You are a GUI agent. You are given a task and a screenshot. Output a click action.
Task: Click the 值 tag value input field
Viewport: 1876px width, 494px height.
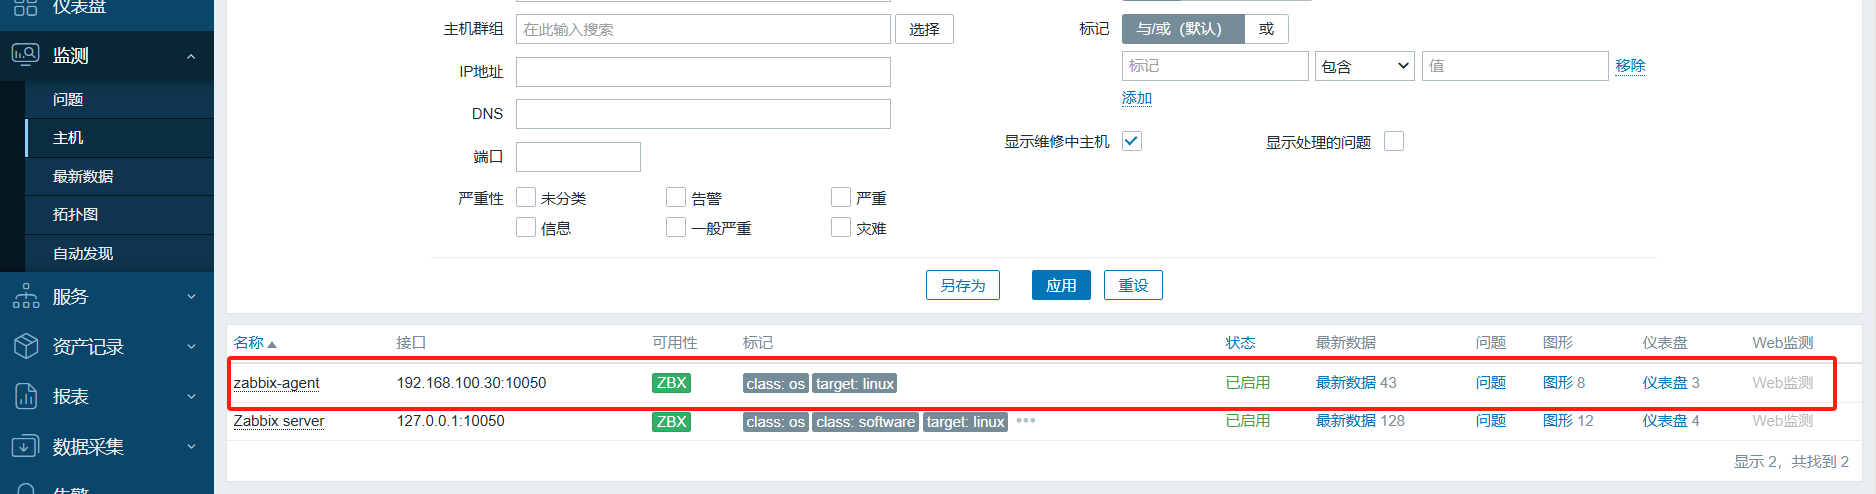coord(1515,66)
